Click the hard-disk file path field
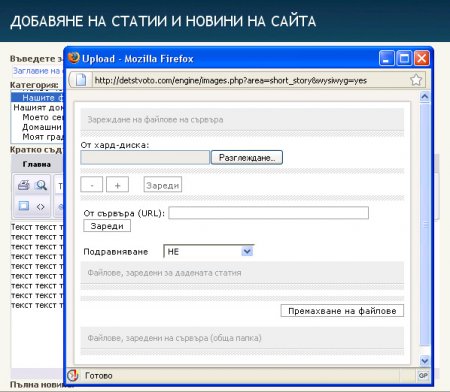 click(145, 157)
